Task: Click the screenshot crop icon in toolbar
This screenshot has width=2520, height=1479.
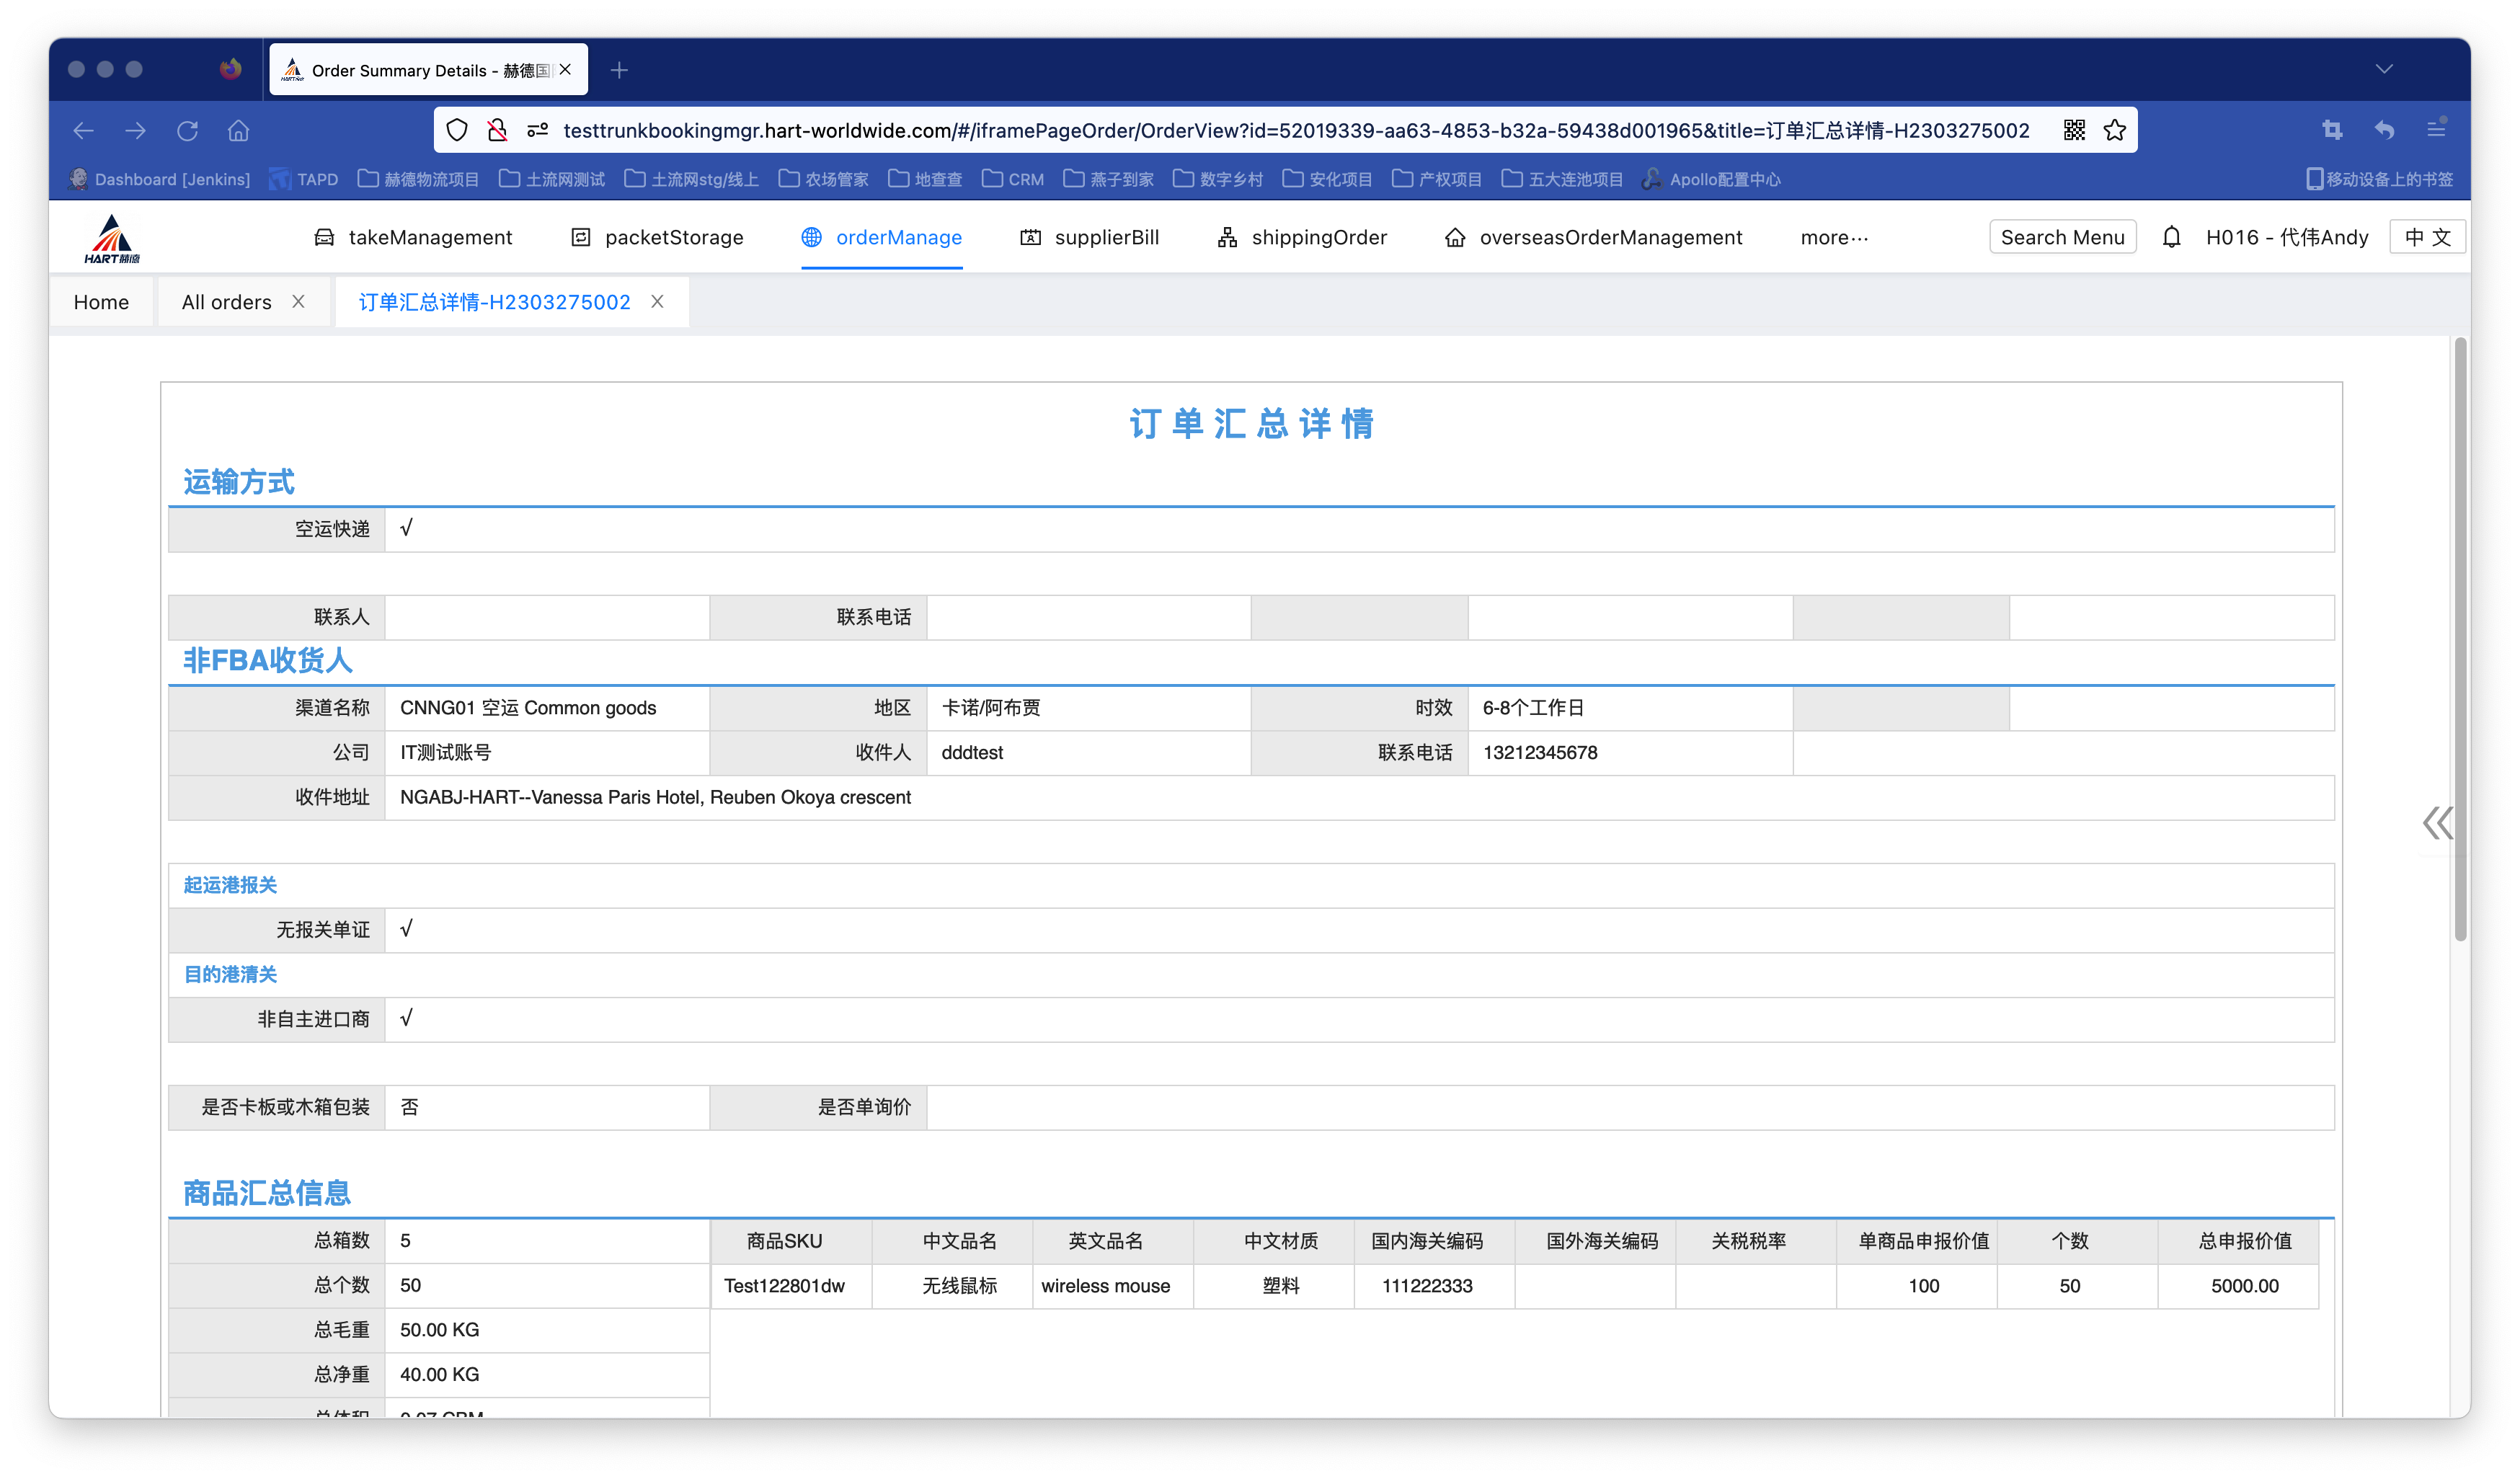Action: pyautogui.click(x=2332, y=130)
